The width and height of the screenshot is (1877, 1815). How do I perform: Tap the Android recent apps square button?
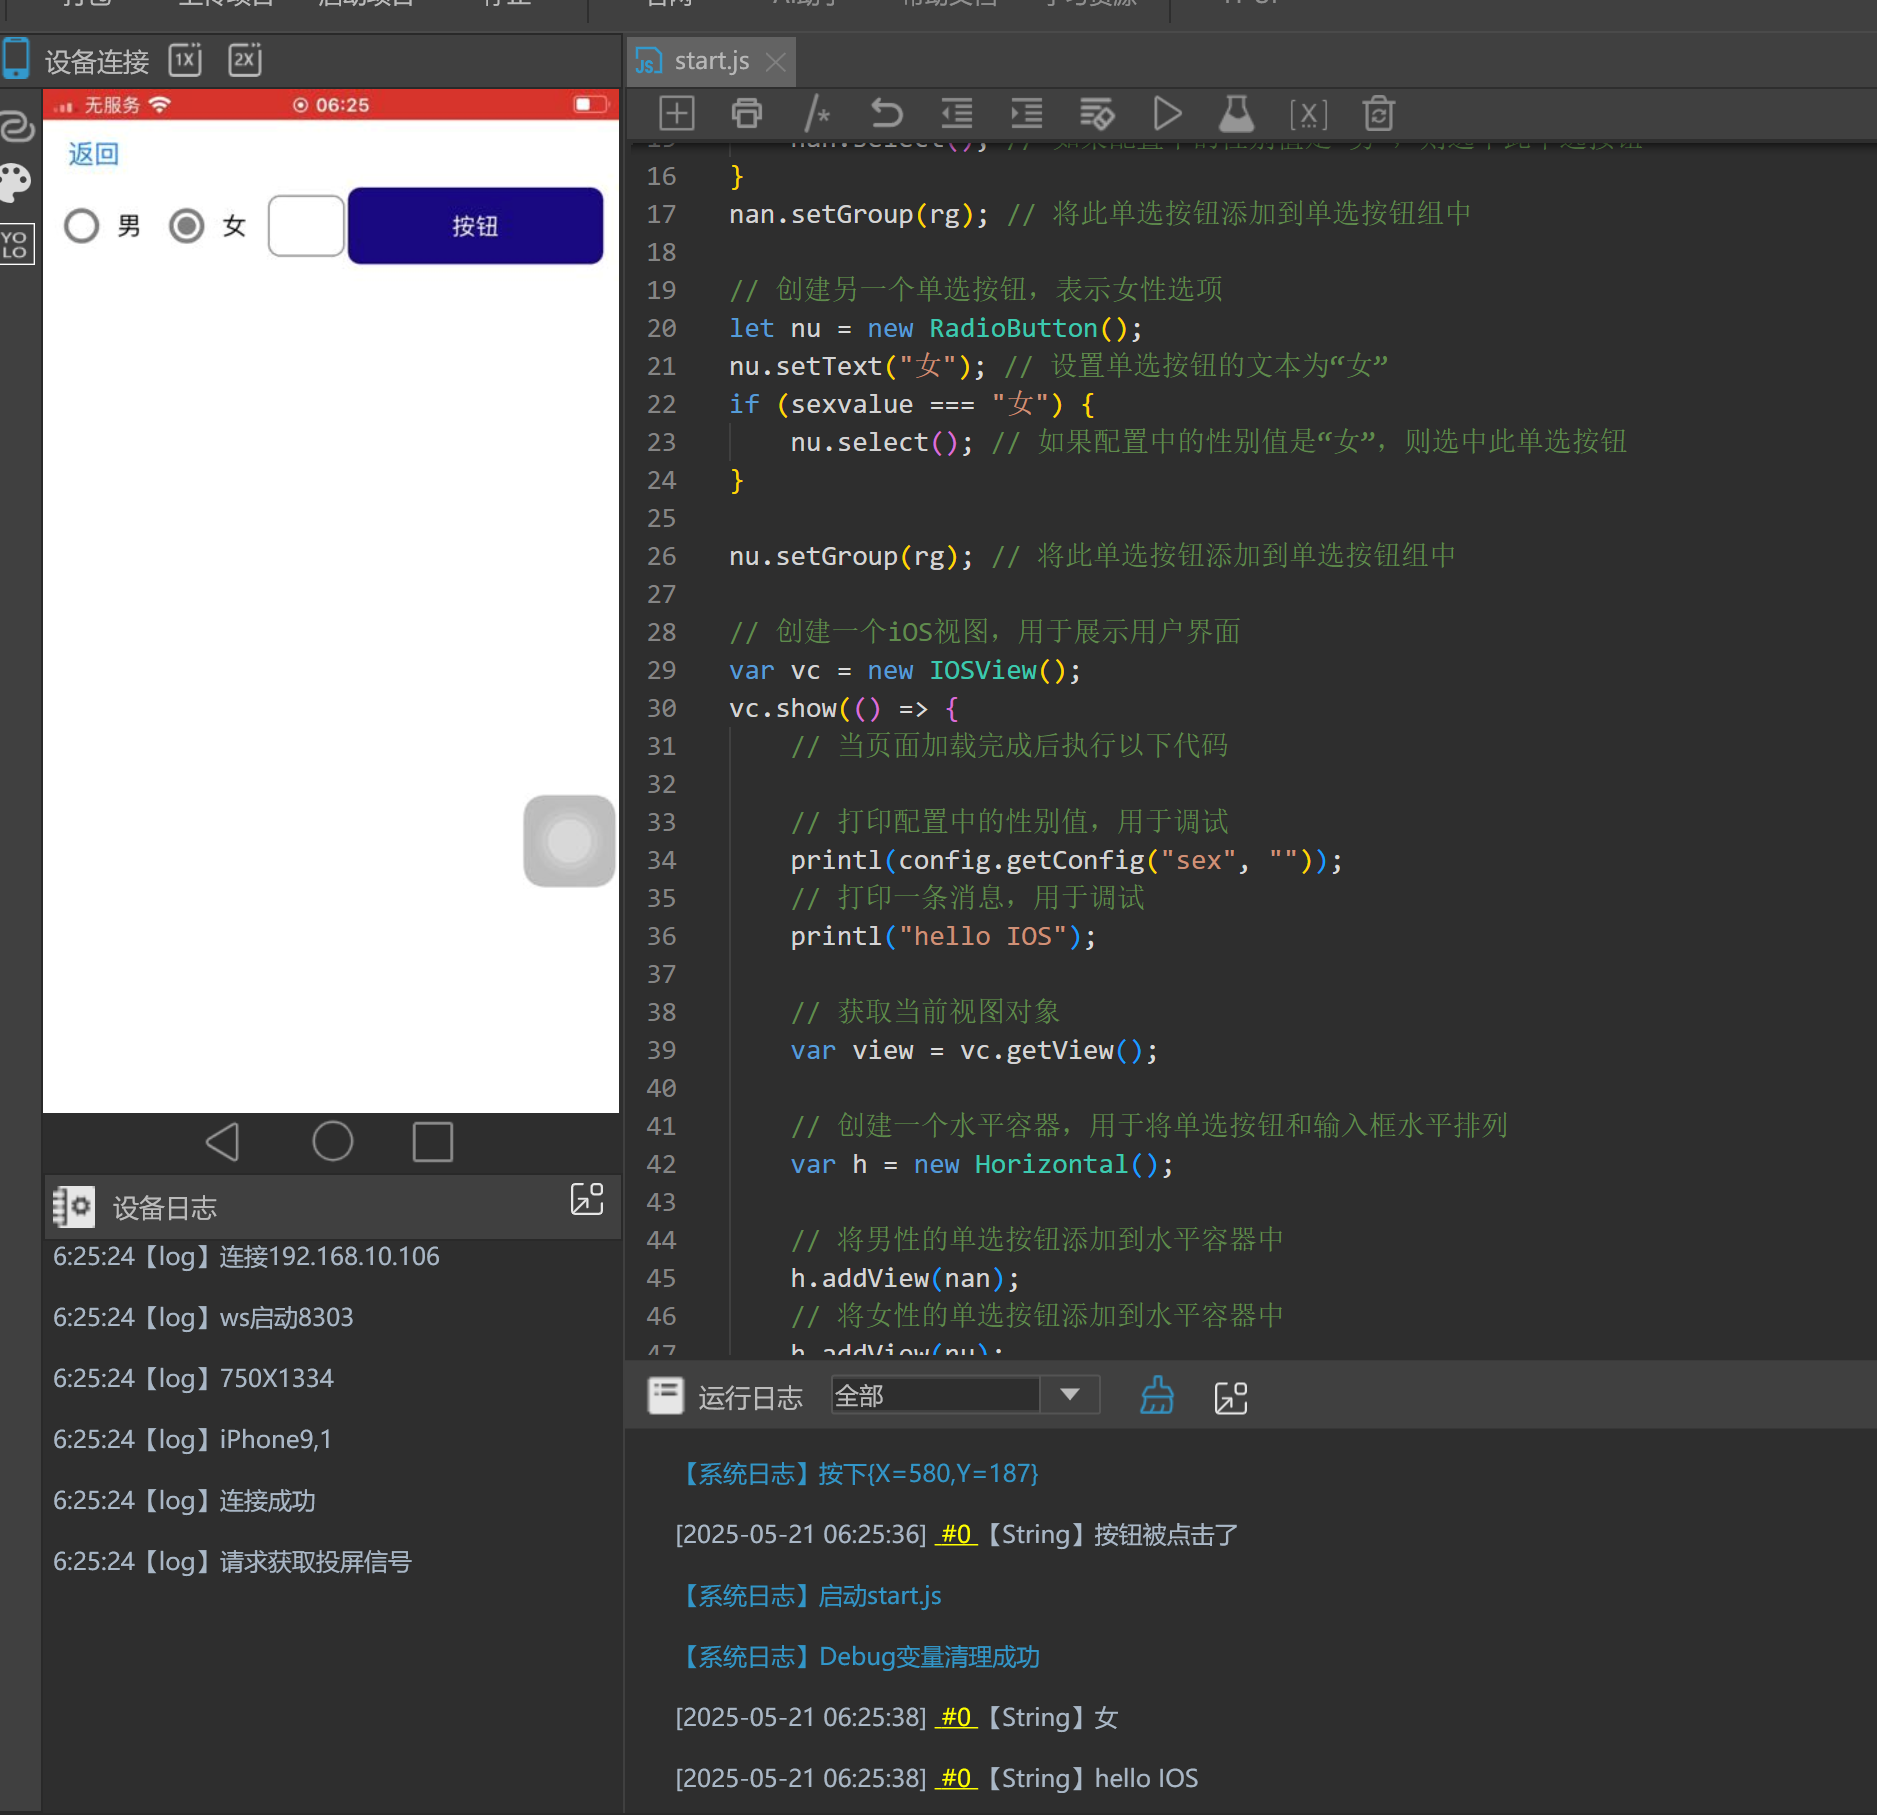(x=433, y=1141)
